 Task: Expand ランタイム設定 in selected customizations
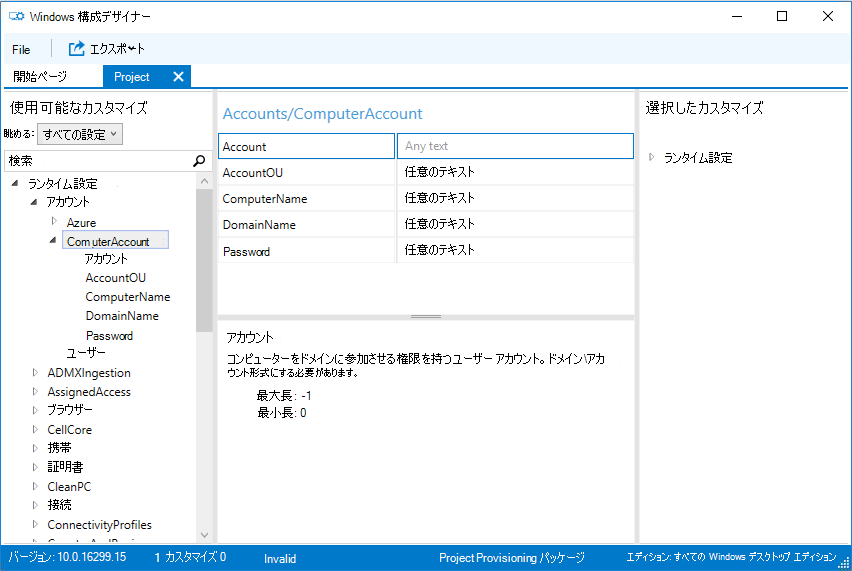tap(651, 157)
